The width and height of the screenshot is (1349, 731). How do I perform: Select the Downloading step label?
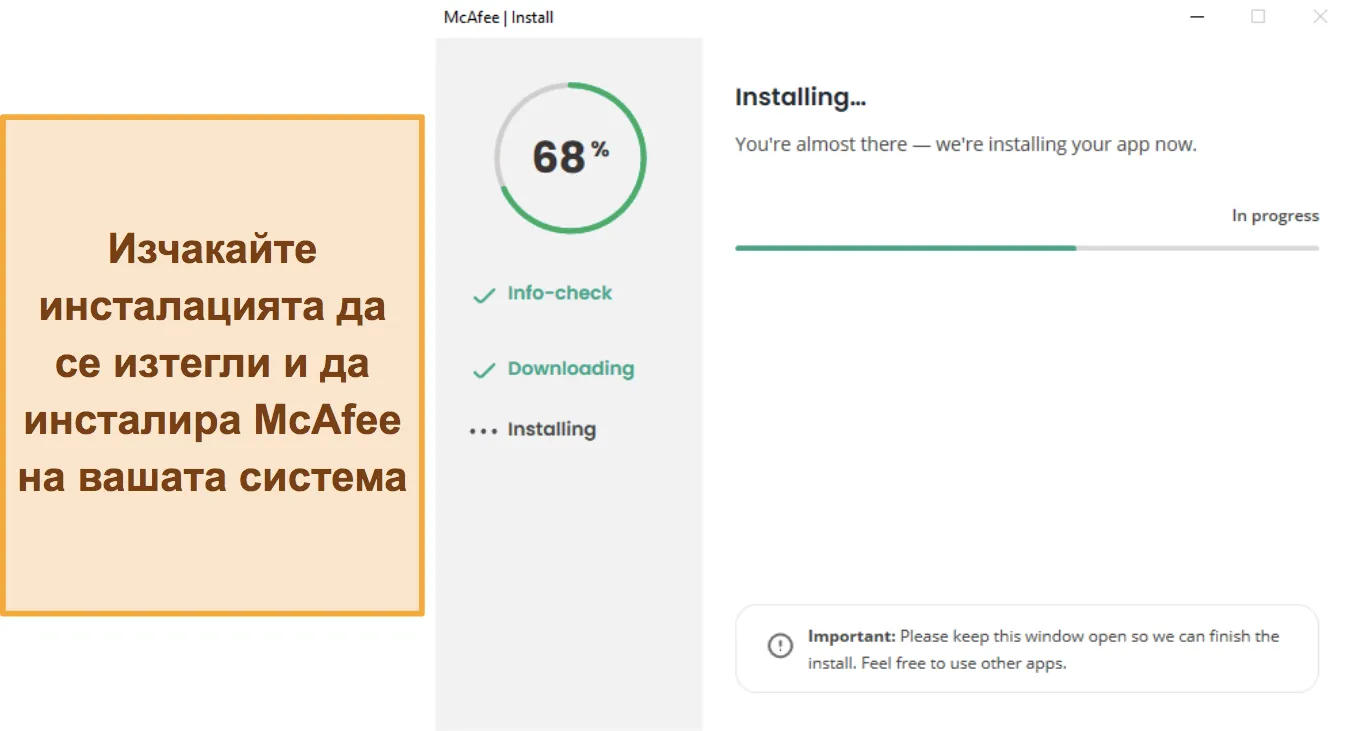[x=571, y=368]
